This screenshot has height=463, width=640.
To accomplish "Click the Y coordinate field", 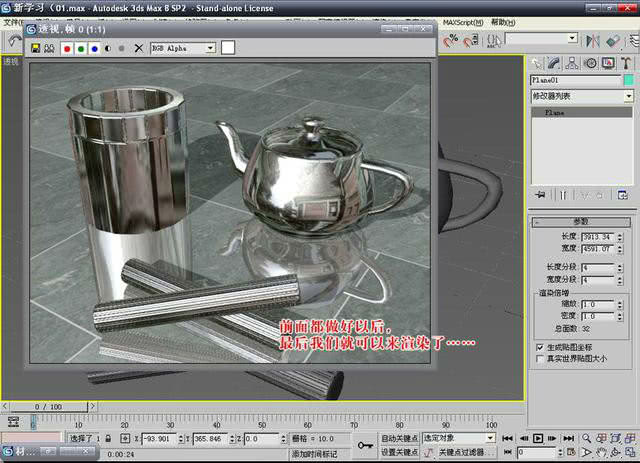I will click(x=211, y=439).
